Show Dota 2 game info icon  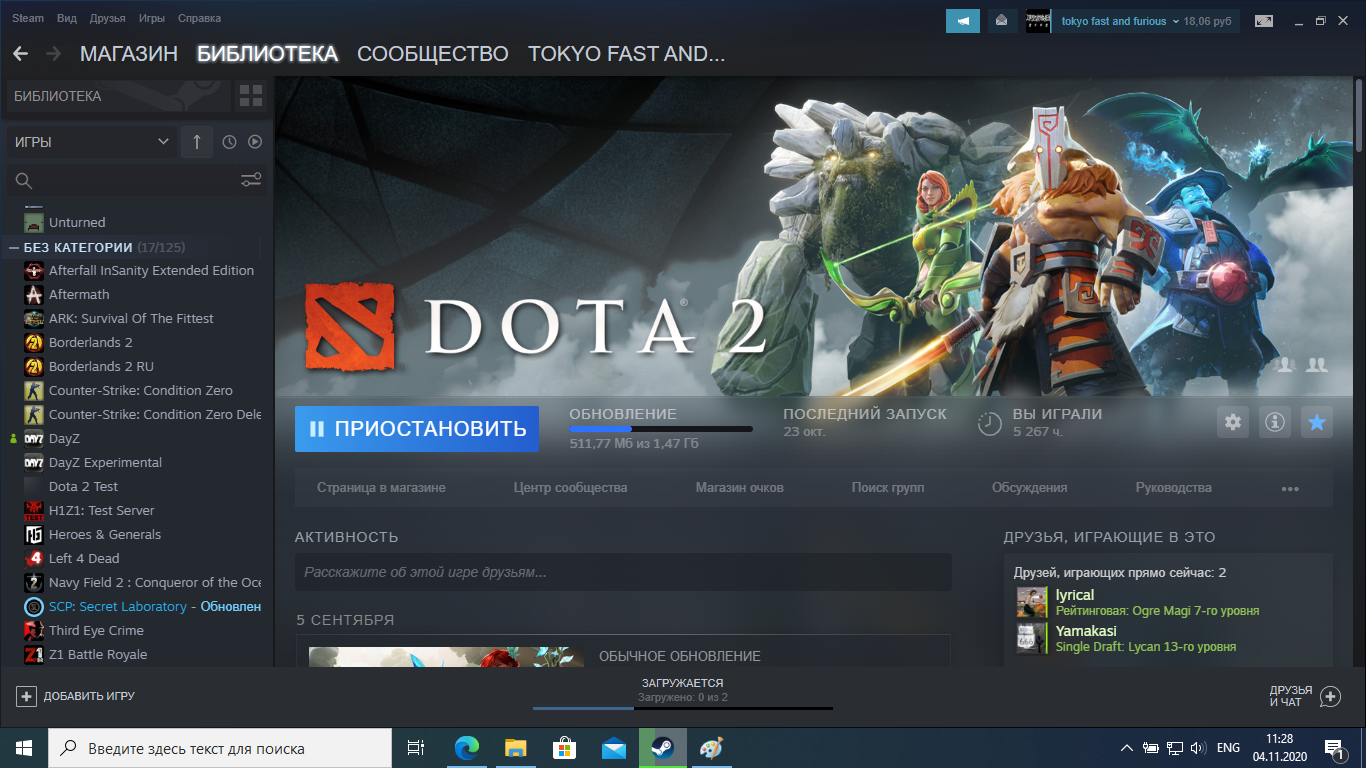(x=1275, y=423)
